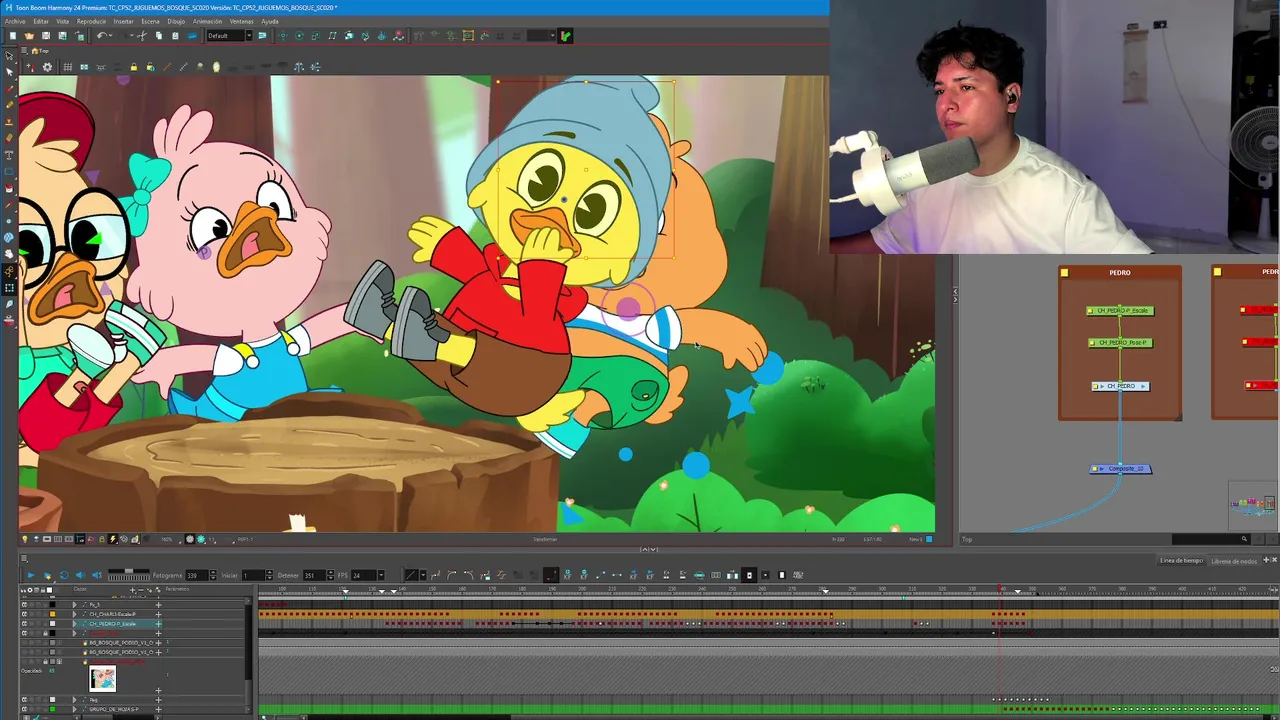Image resolution: width=1280 pixels, height=720 pixels.
Task: Click the Save scene disk icon
Action: click(x=46, y=36)
